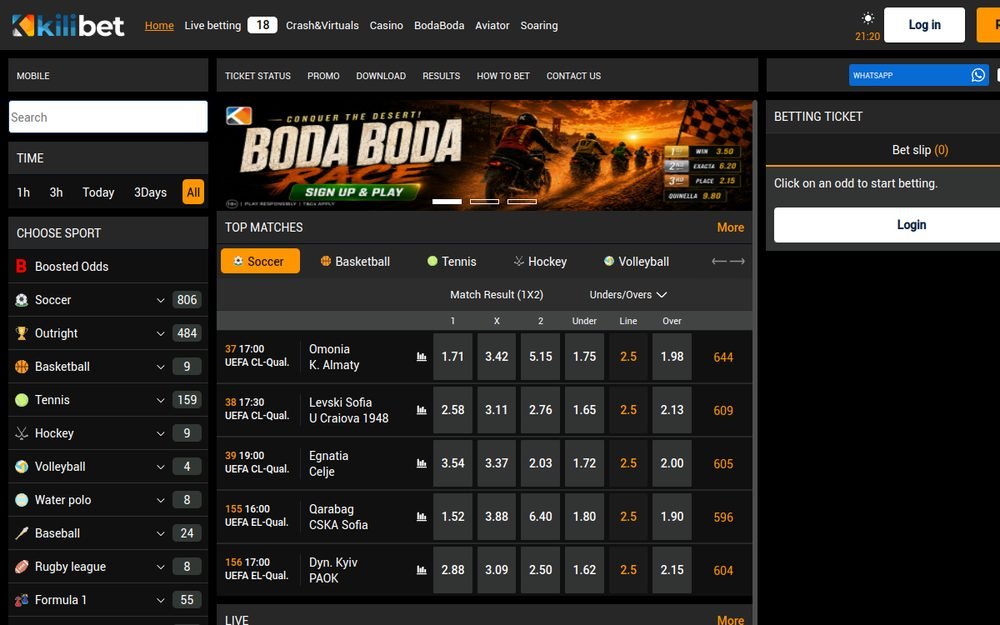Select the Boosted Odds sidebar icon
1000x625 pixels.
click(21, 266)
